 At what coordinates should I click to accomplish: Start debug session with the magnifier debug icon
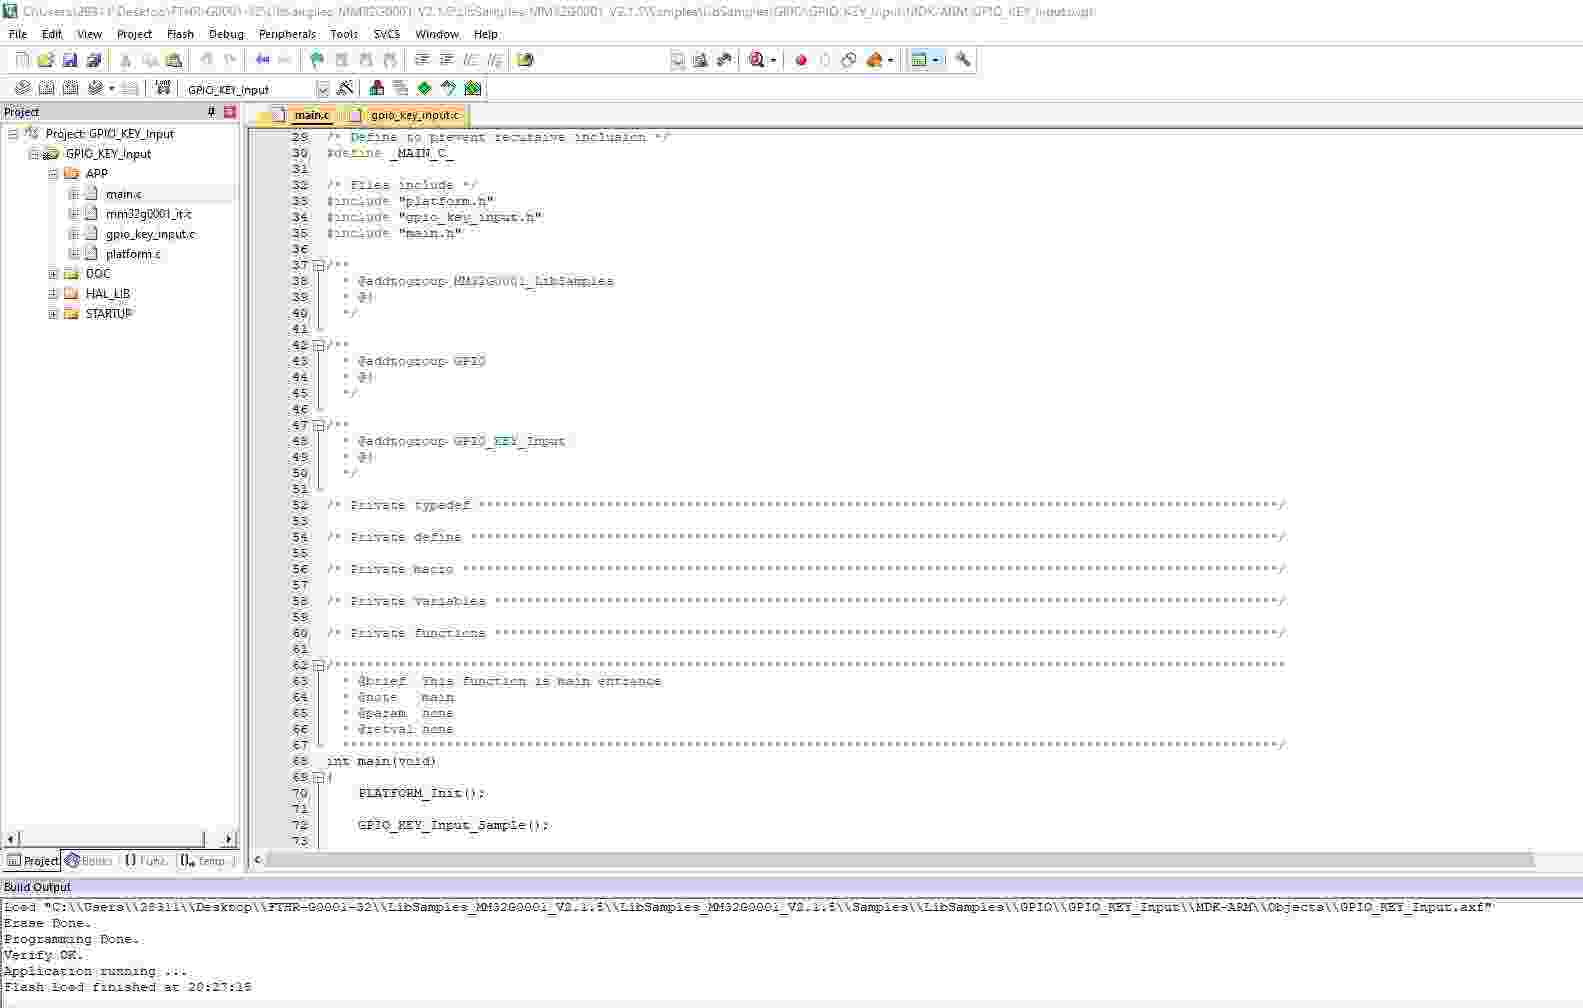[757, 60]
